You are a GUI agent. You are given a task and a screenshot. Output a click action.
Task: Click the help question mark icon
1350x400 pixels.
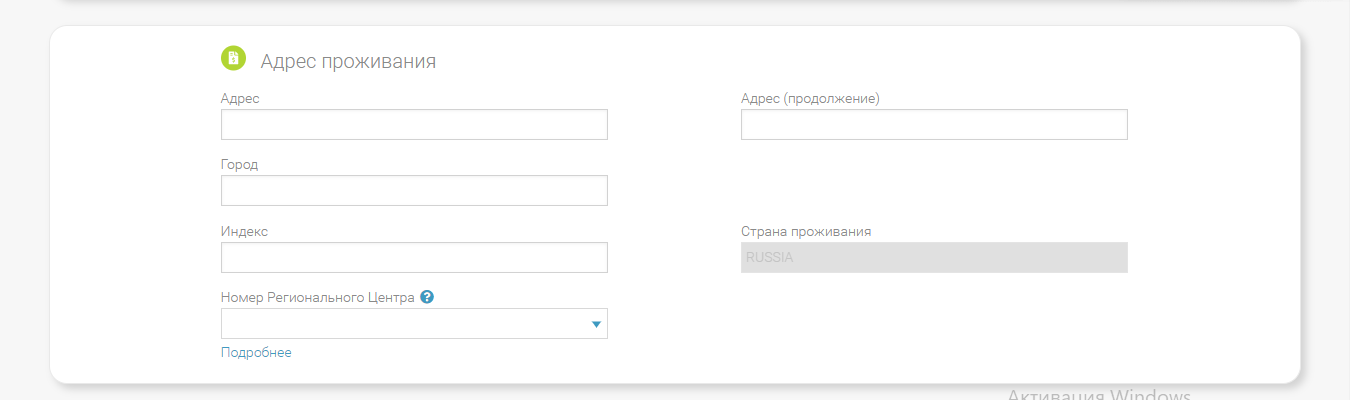coord(427,297)
